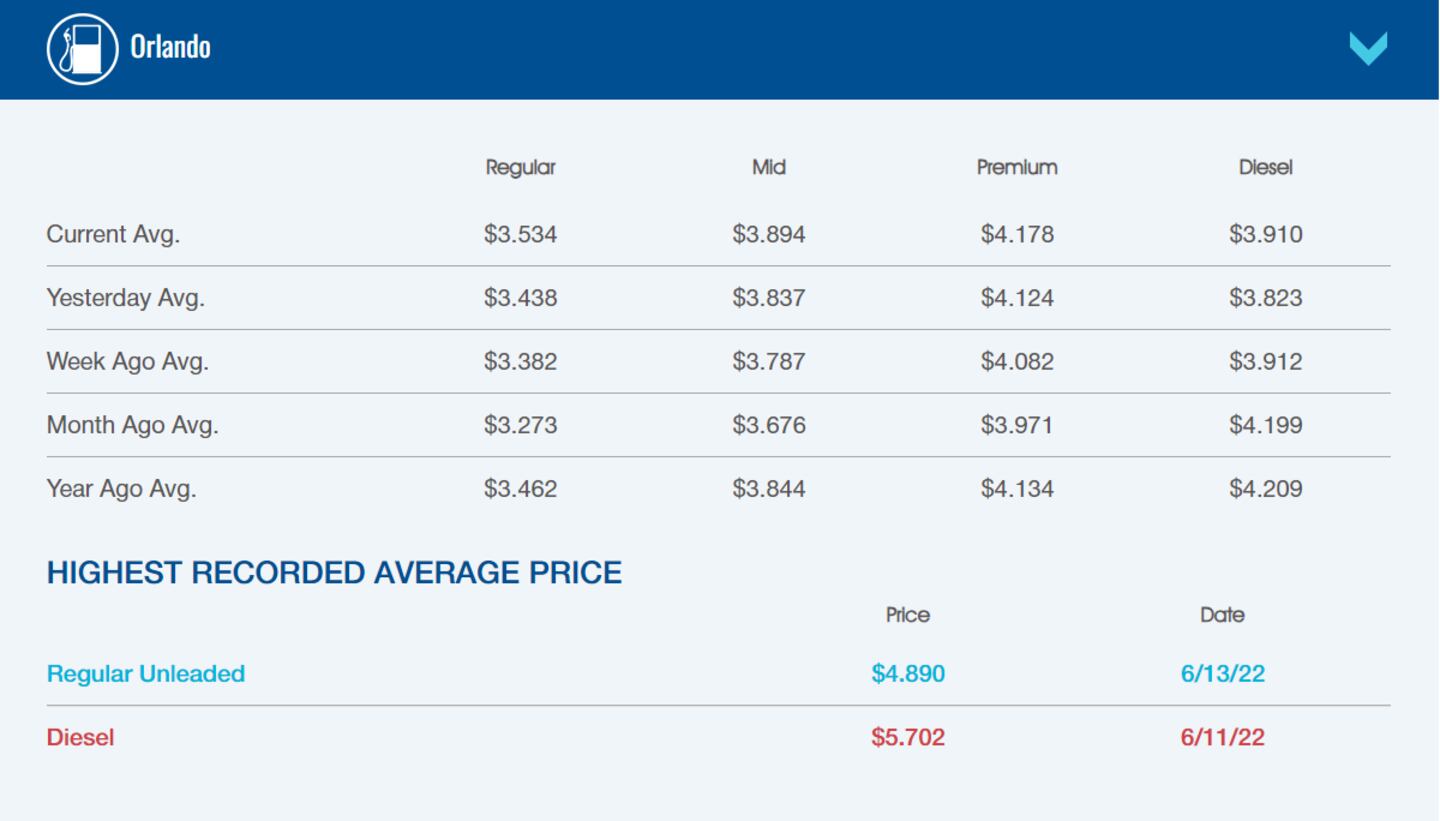Collapse the Orlando section chevron

(1368, 48)
